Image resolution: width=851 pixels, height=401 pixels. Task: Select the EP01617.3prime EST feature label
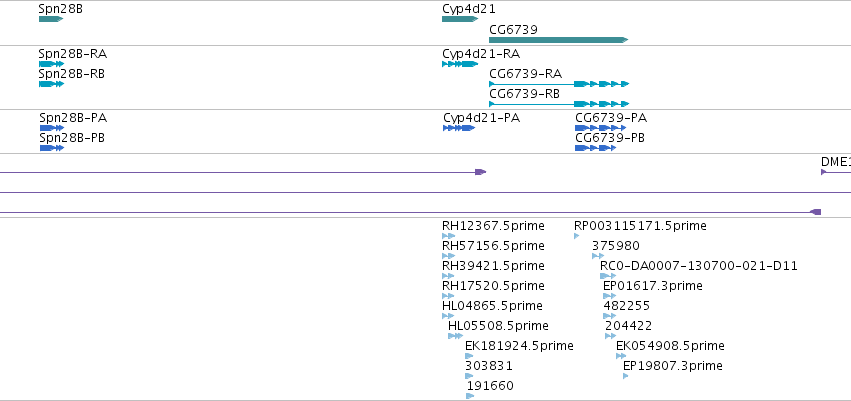[653, 286]
